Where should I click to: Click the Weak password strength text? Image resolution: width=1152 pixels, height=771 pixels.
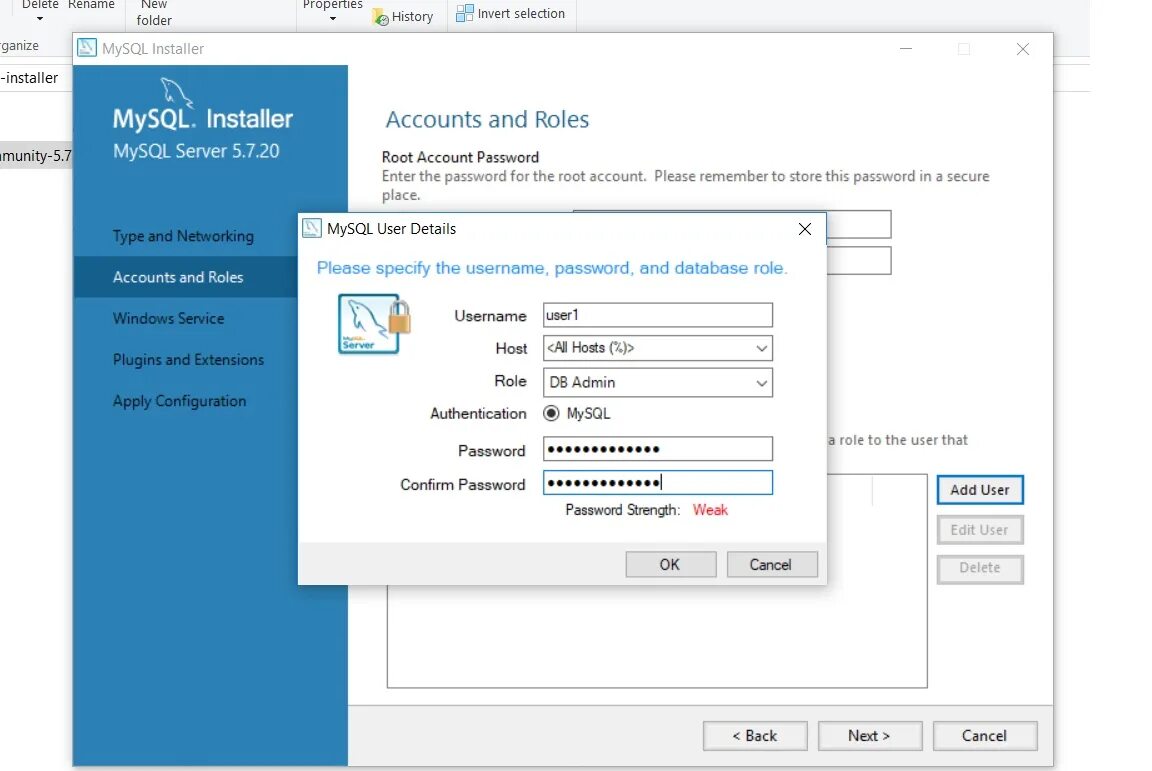pyautogui.click(x=710, y=510)
